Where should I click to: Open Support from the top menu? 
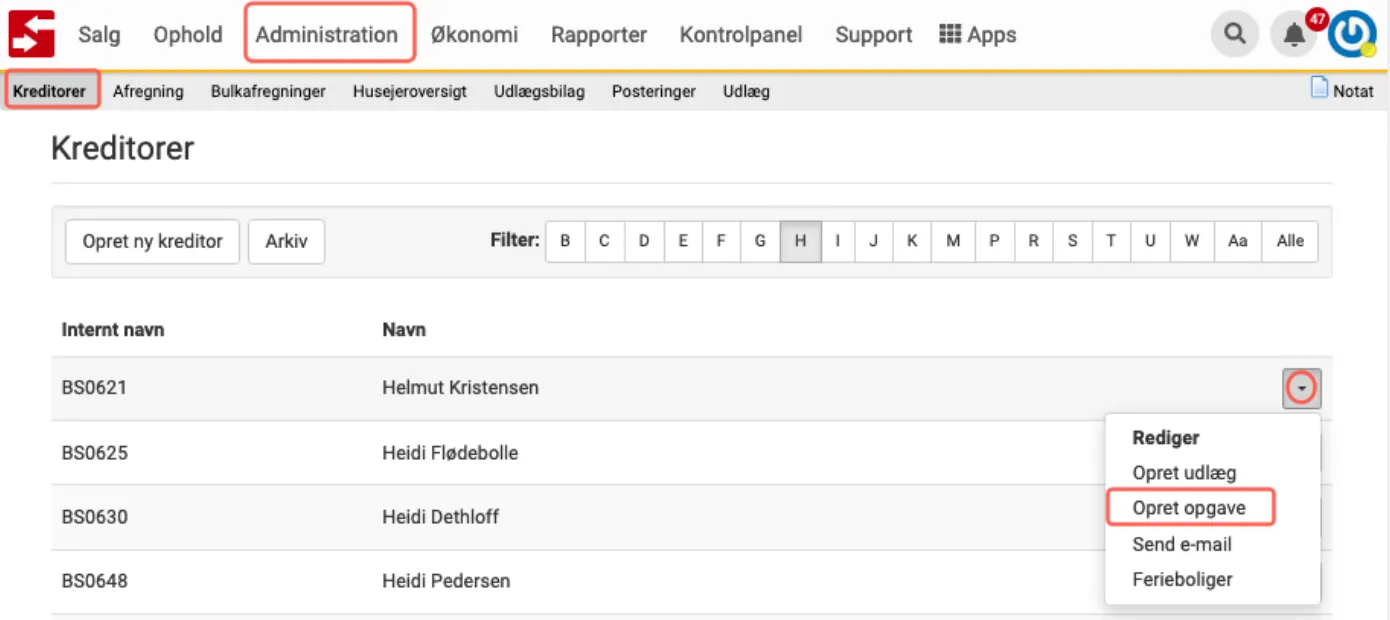click(x=873, y=34)
